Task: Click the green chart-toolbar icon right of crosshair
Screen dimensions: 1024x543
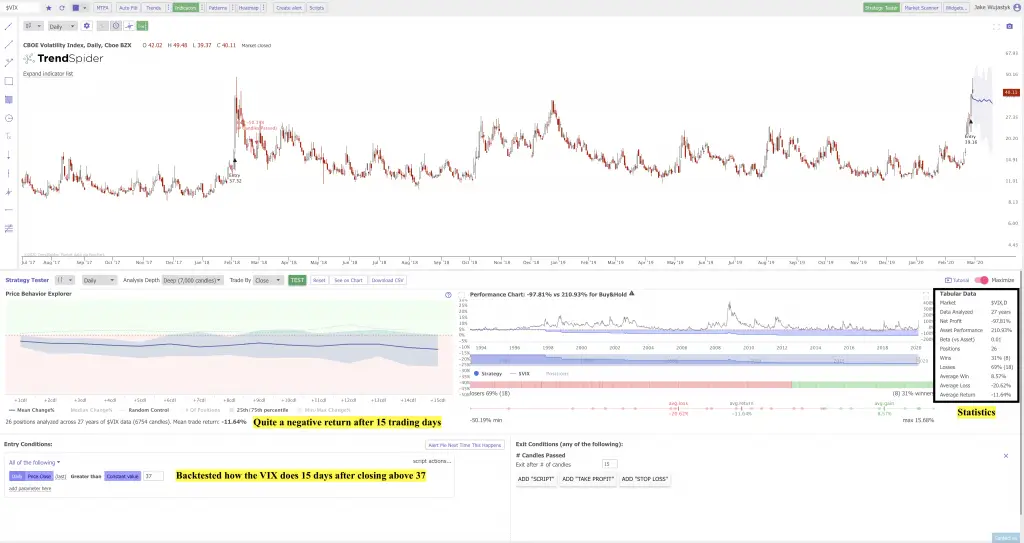Action: point(142,26)
